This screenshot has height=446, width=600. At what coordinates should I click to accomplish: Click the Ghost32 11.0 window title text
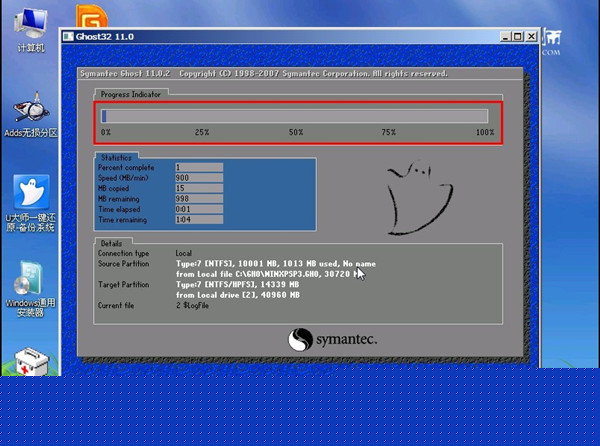tap(105, 37)
